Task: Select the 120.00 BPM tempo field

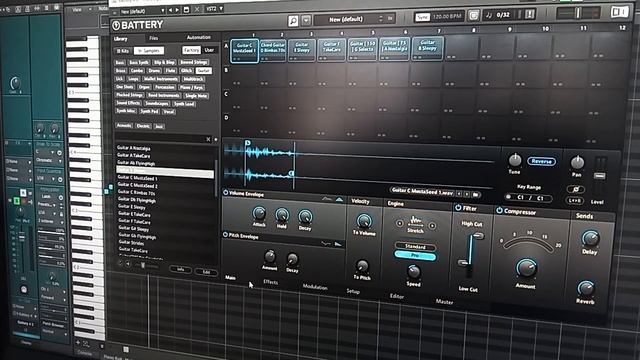Action: [x=446, y=17]
